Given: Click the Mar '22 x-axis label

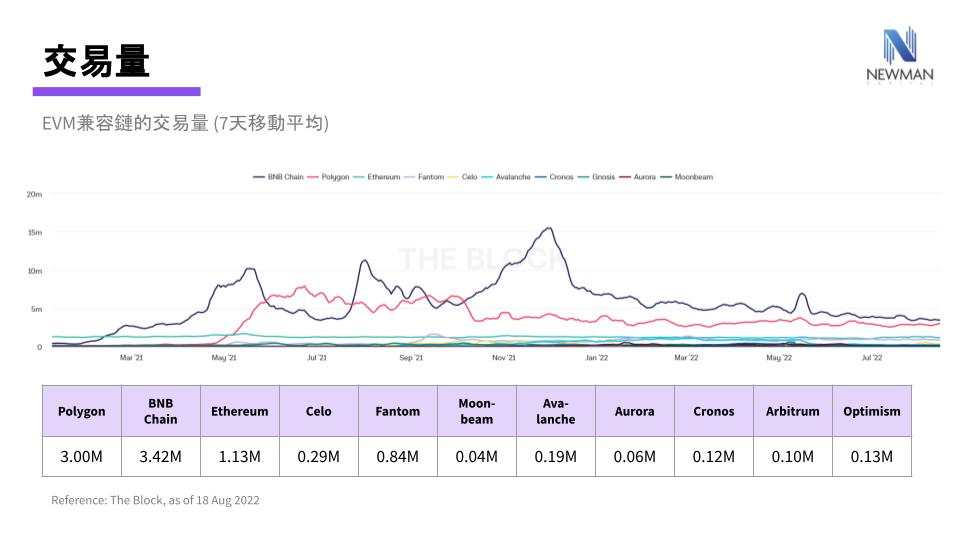Looking at the screenshot, I should click(x=686, y=358).
